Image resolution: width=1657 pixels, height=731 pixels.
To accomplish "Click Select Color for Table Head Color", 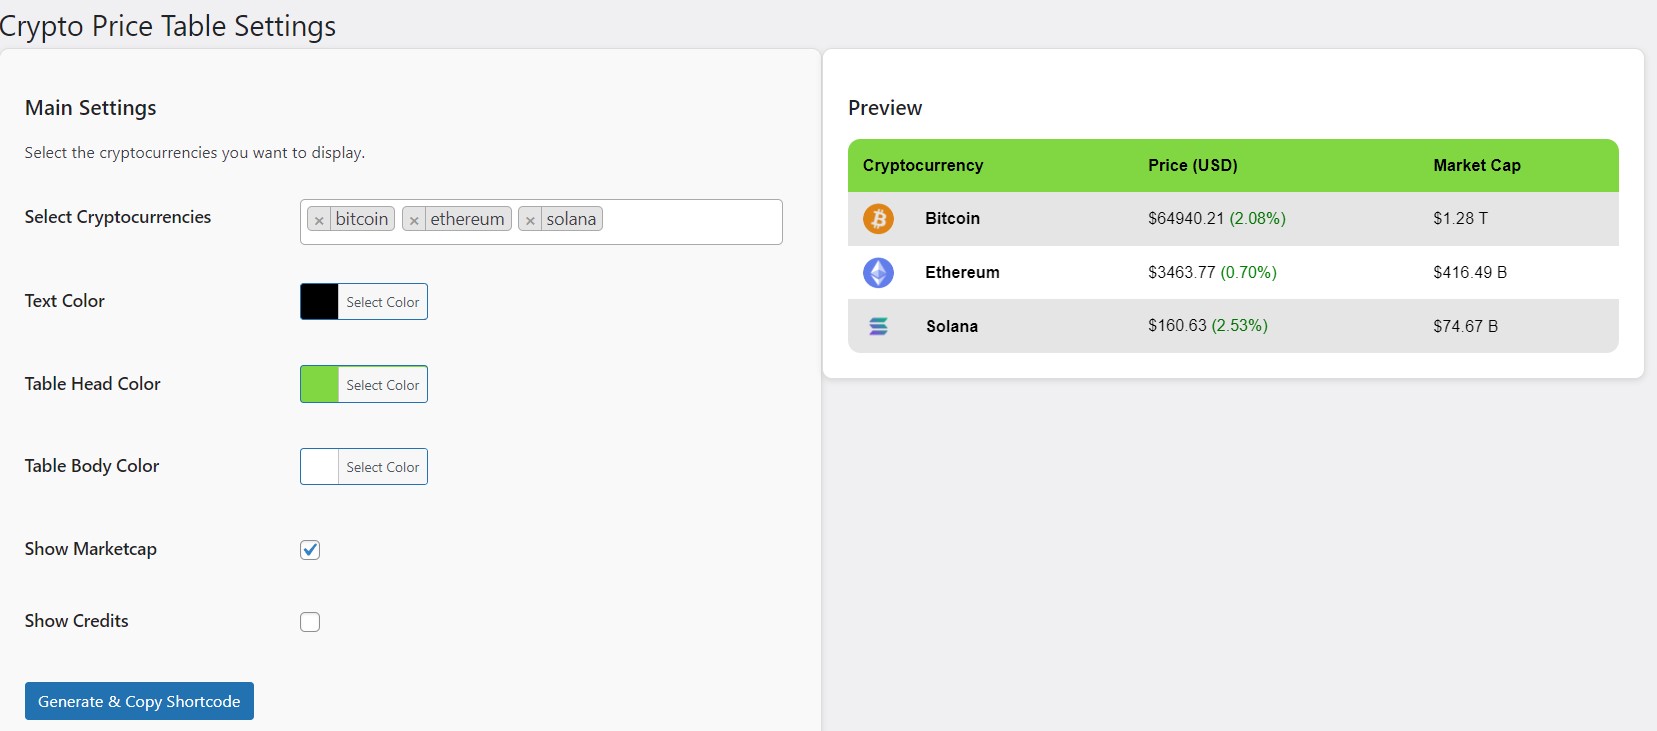I will click(383, 385).
